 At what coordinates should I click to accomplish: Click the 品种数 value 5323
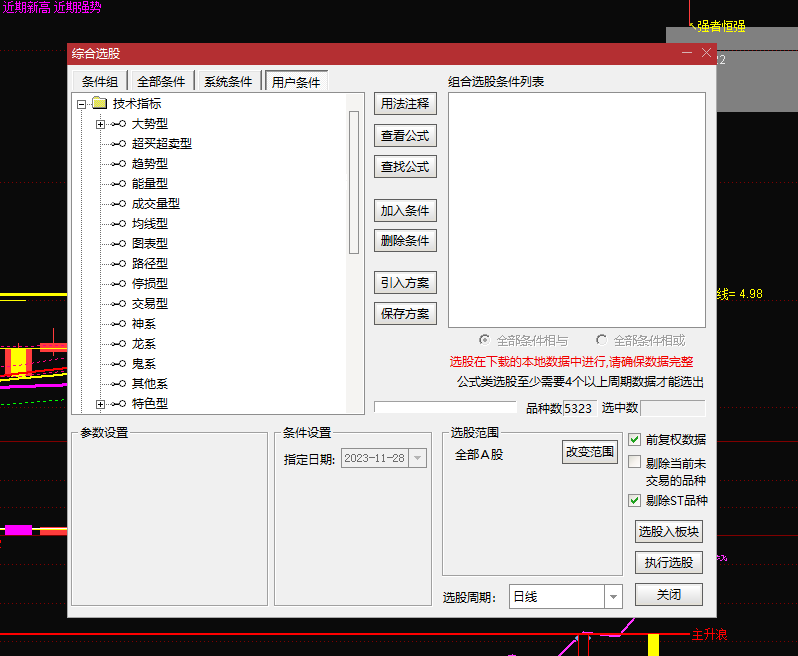pos(579,409)
